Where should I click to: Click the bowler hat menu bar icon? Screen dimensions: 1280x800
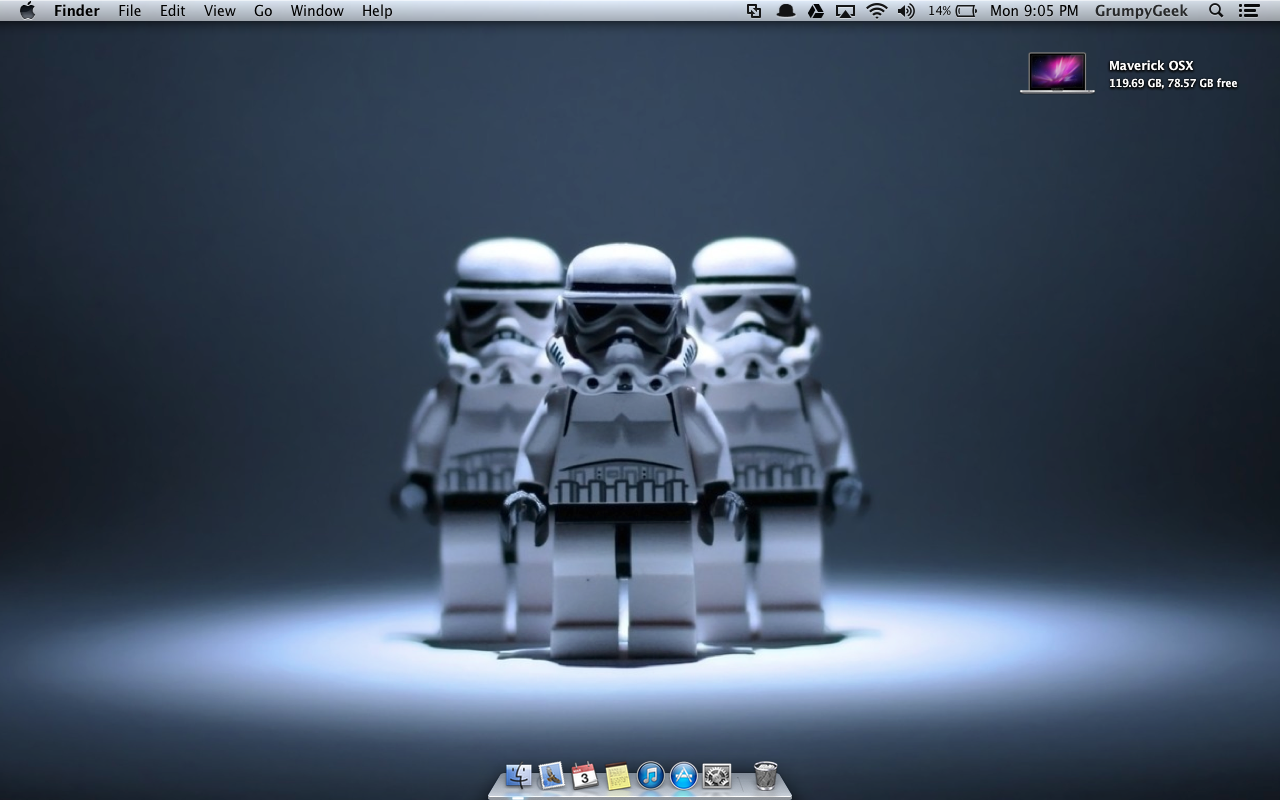pos(785,11)
